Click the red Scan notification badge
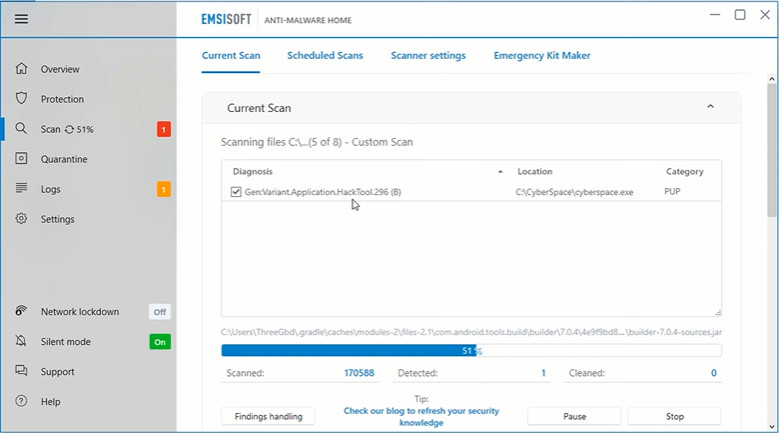This screenshot has width=779, height=433. tap(164, 130)
